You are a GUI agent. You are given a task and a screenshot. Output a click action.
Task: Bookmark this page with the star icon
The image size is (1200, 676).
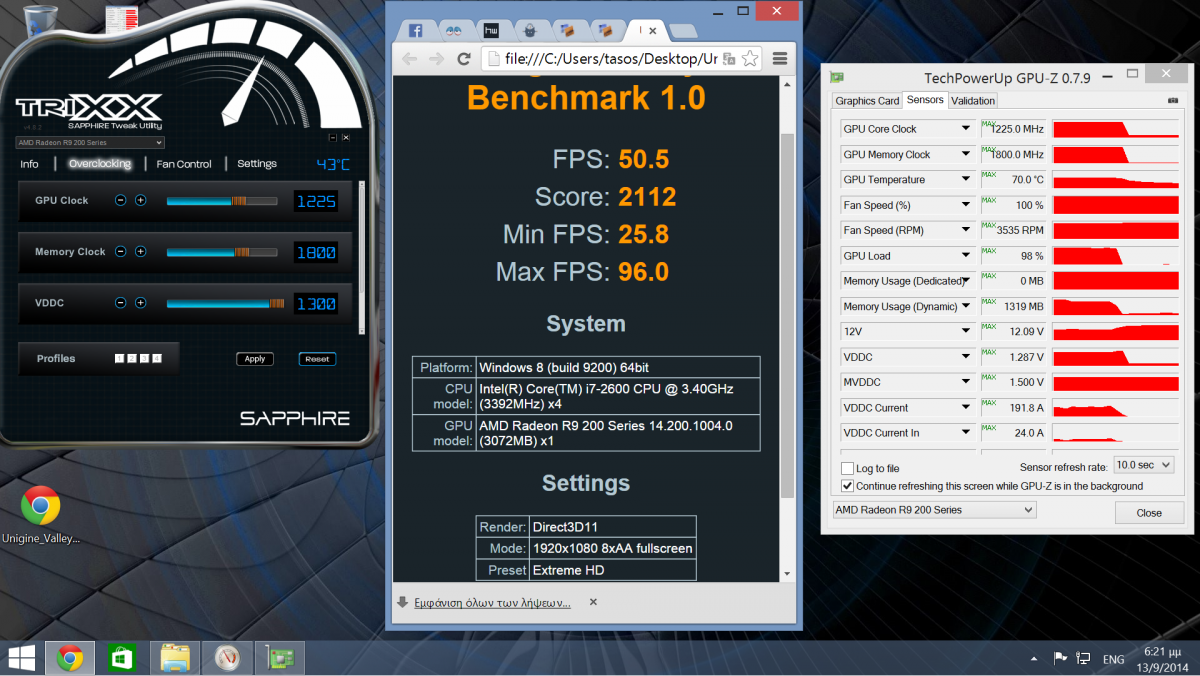(750, 58)
